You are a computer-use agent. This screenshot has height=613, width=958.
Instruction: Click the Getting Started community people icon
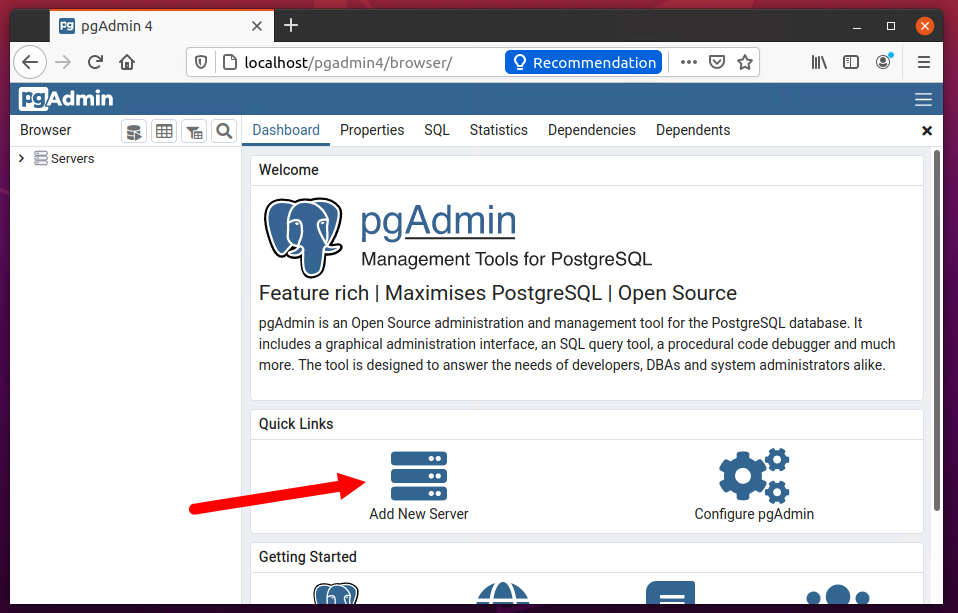(838, 595)
